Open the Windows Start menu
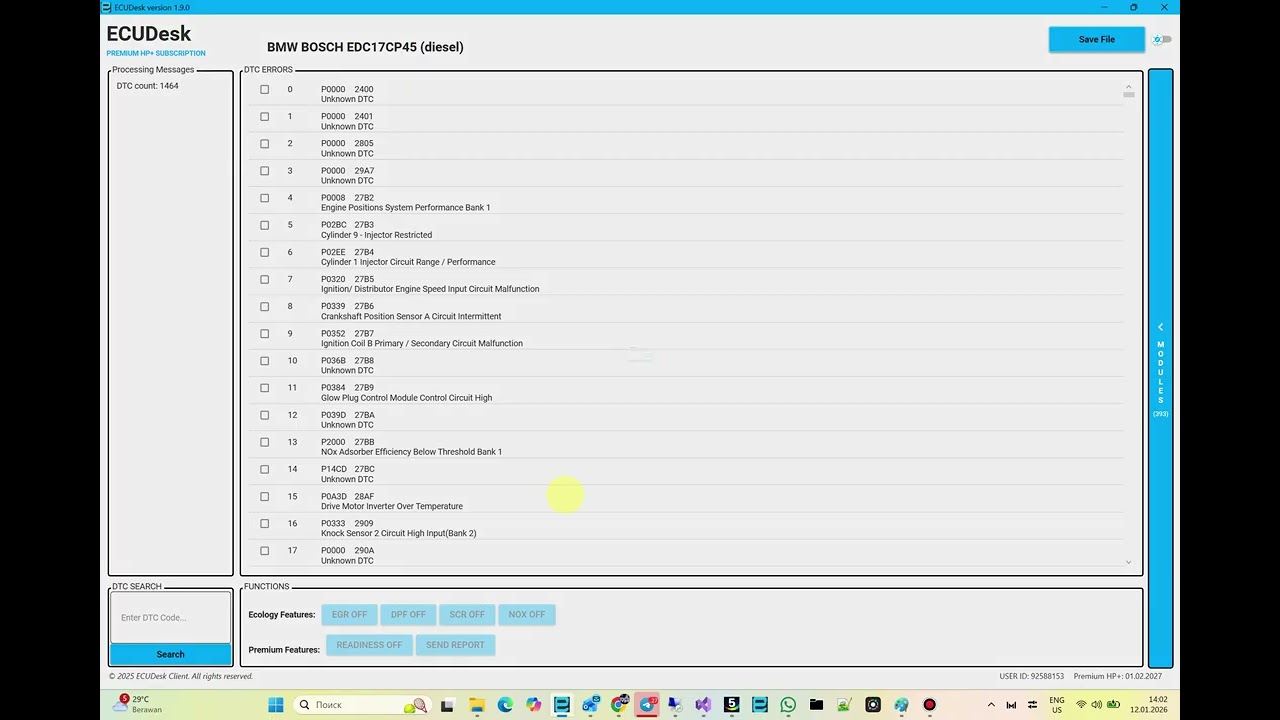Viewport: 1280px width, 720px height. (x=276, y=705)
